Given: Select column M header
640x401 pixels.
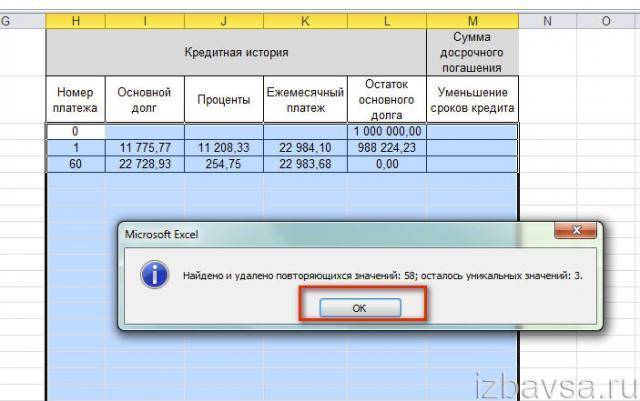Looking at the screenshot, I should coord(472,20).
